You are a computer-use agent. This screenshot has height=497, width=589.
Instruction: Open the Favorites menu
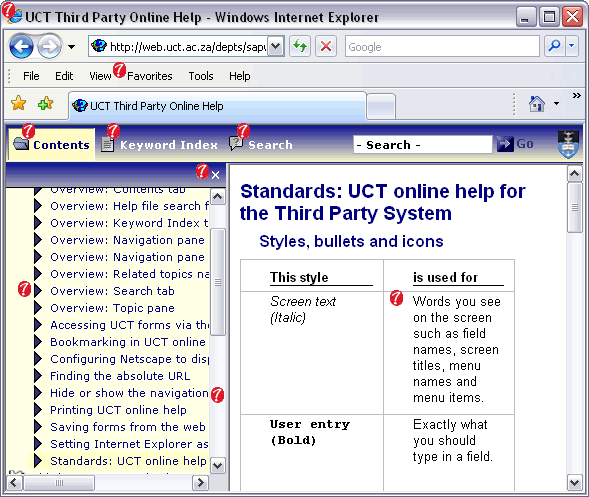tap(150, 76)
